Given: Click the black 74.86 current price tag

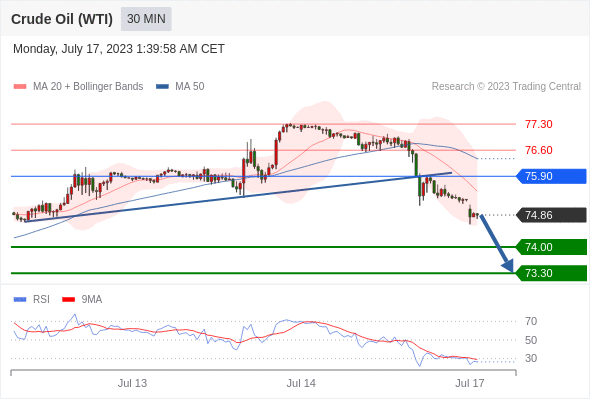Looking at the screenshot, I should coord(551,215).
